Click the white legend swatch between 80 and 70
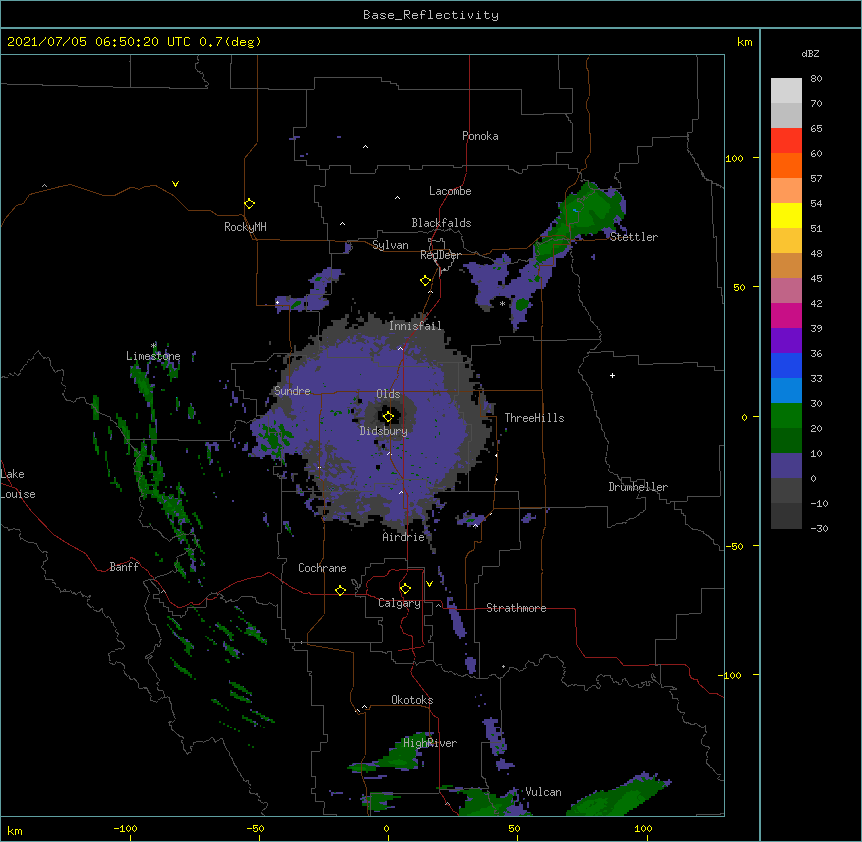Viewport: 862px width, 842px height. click(x=786, y=91)
